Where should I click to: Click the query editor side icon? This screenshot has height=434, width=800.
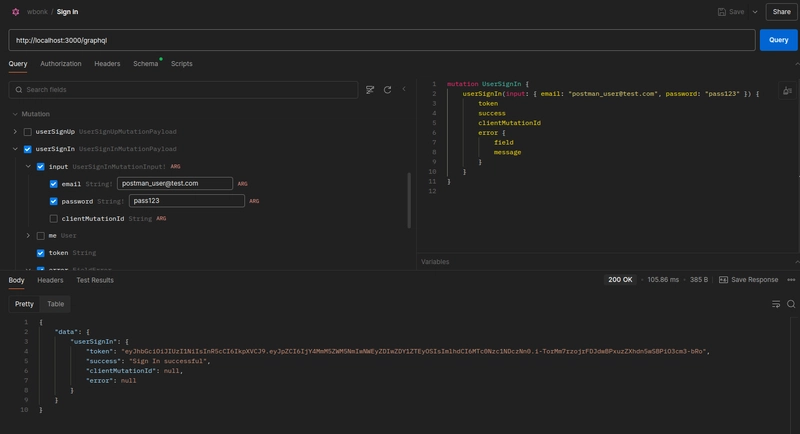pyautogui.click(x=787, y=91)
